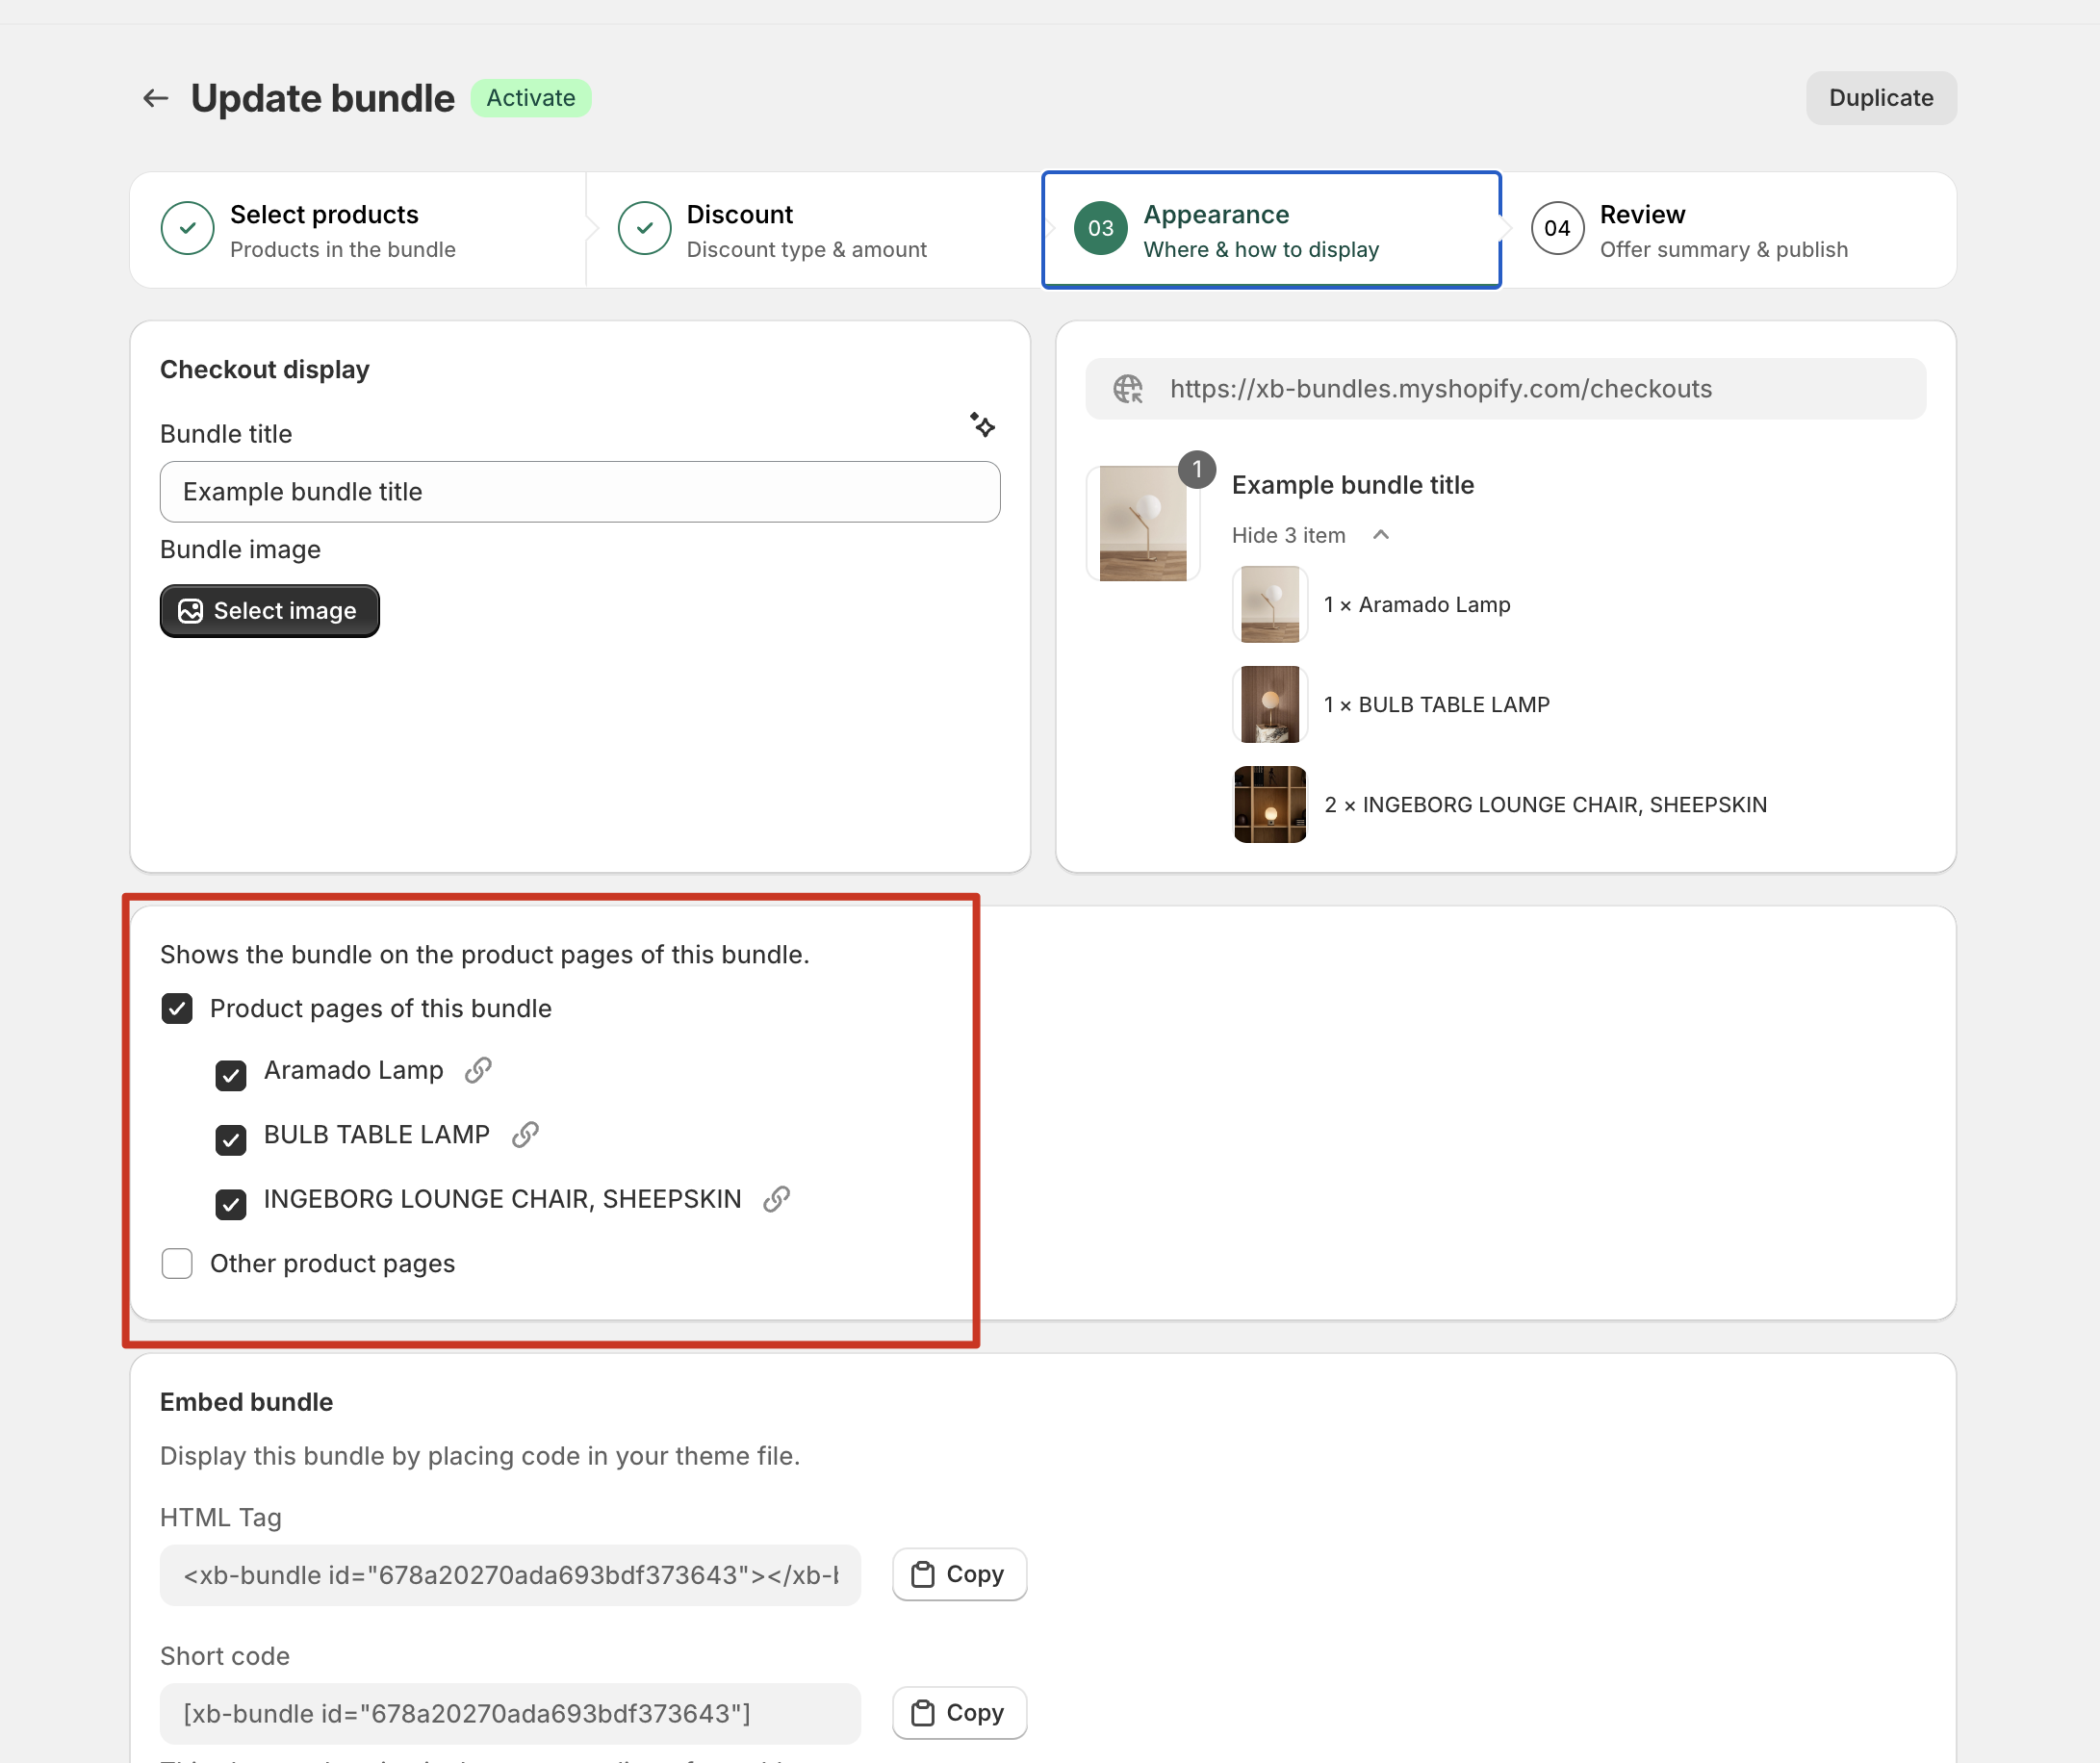2100x1763 pixels.
Task: Click the AI sparkle icon above Bundle title
Action: (x=982, y=425)
